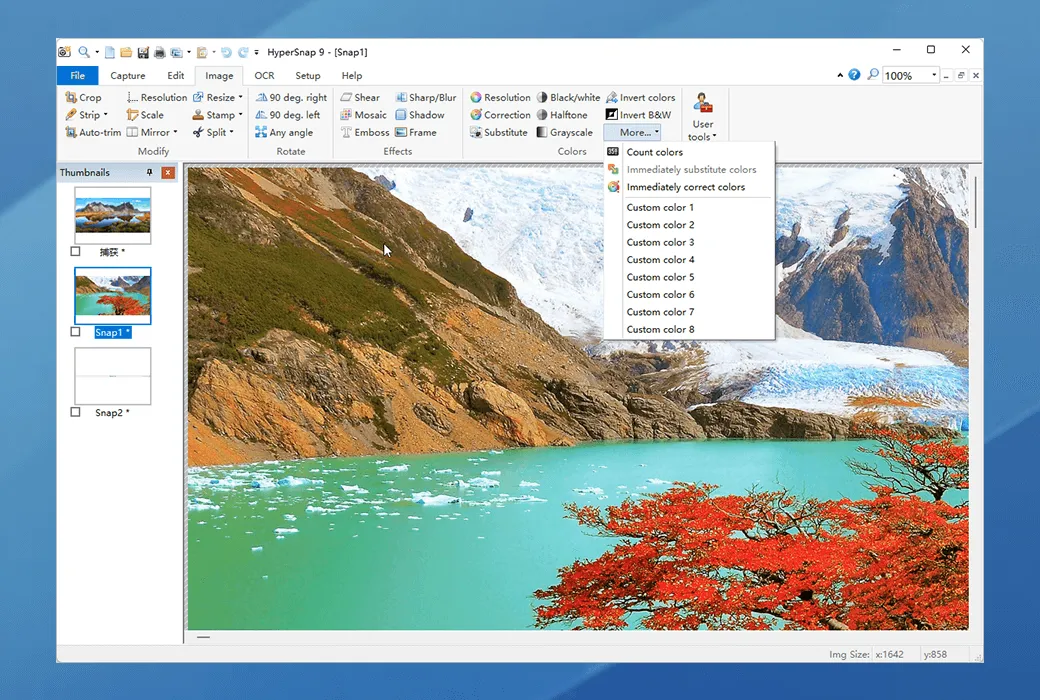Screen dimensions: 1040x700
Task: Check the Snap1 thumbnail checkbox
Action: [75, 331]
